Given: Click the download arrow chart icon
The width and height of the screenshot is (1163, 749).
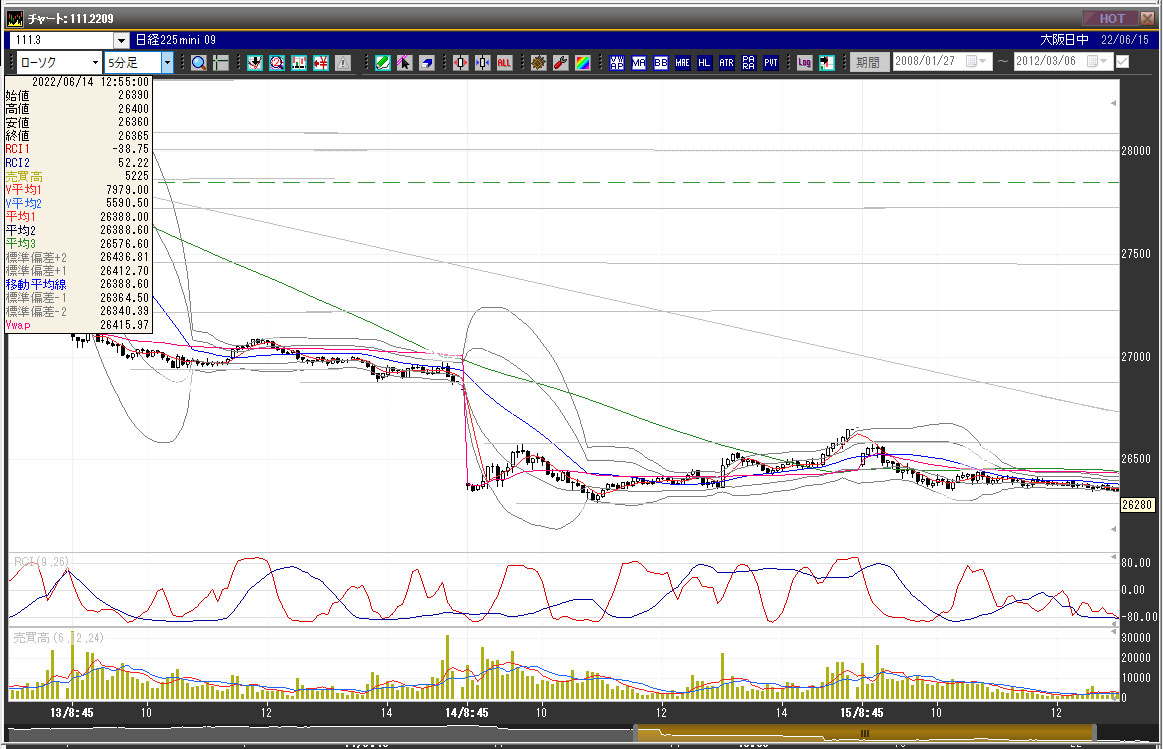Looking at the screenshot, I should [x=254, y=63].
